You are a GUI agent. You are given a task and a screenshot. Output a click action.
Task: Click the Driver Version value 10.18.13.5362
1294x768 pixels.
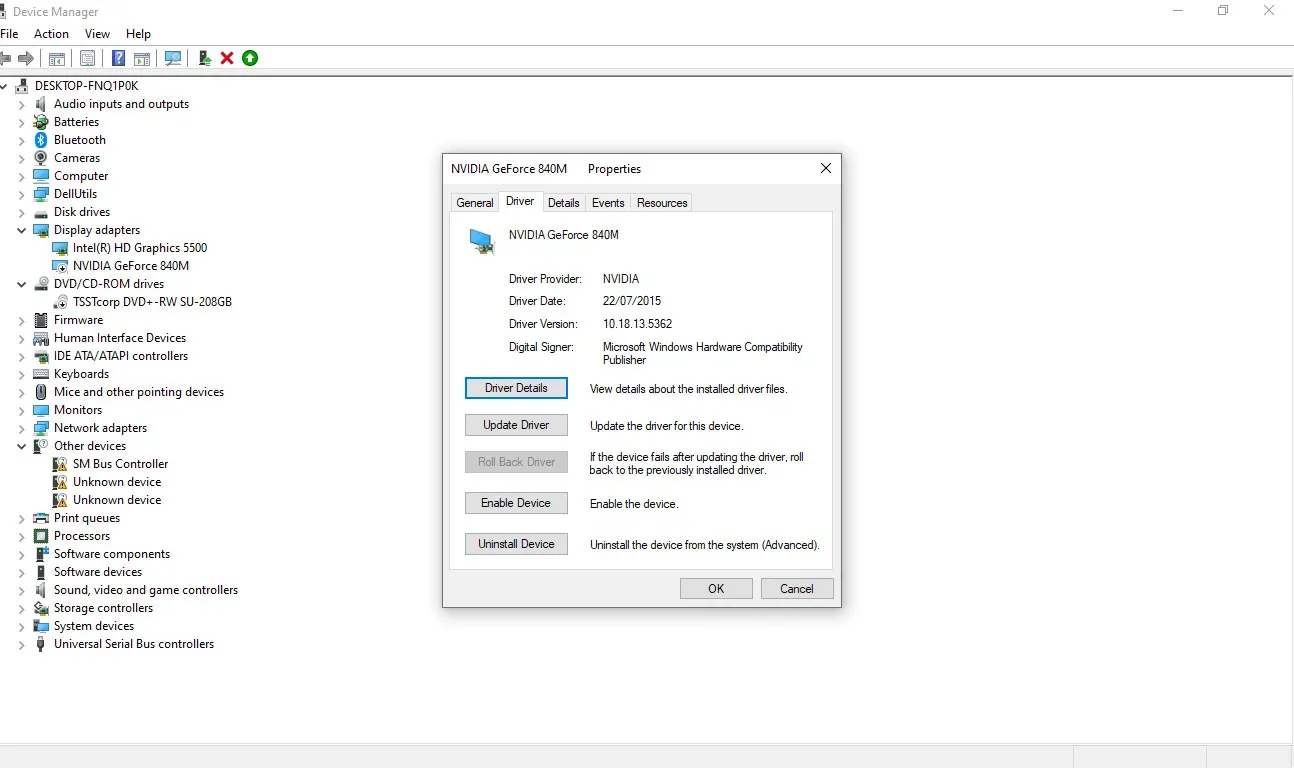pyautogui.click(x=637, y=324)
